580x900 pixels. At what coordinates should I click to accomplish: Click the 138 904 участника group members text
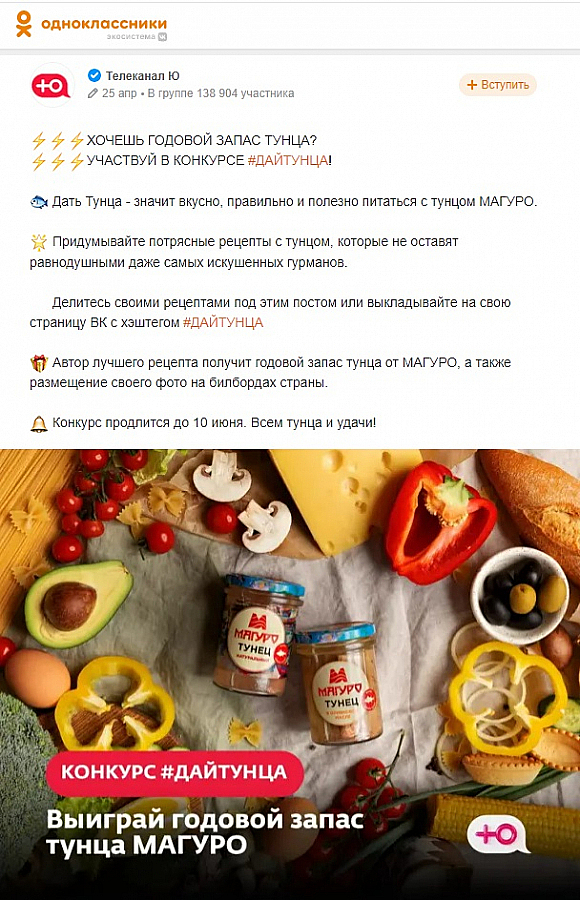(245, 94)
